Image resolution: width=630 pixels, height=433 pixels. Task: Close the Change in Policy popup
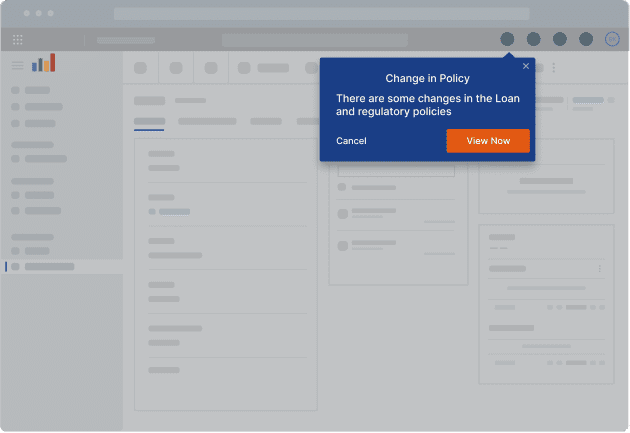pos(526,66)
